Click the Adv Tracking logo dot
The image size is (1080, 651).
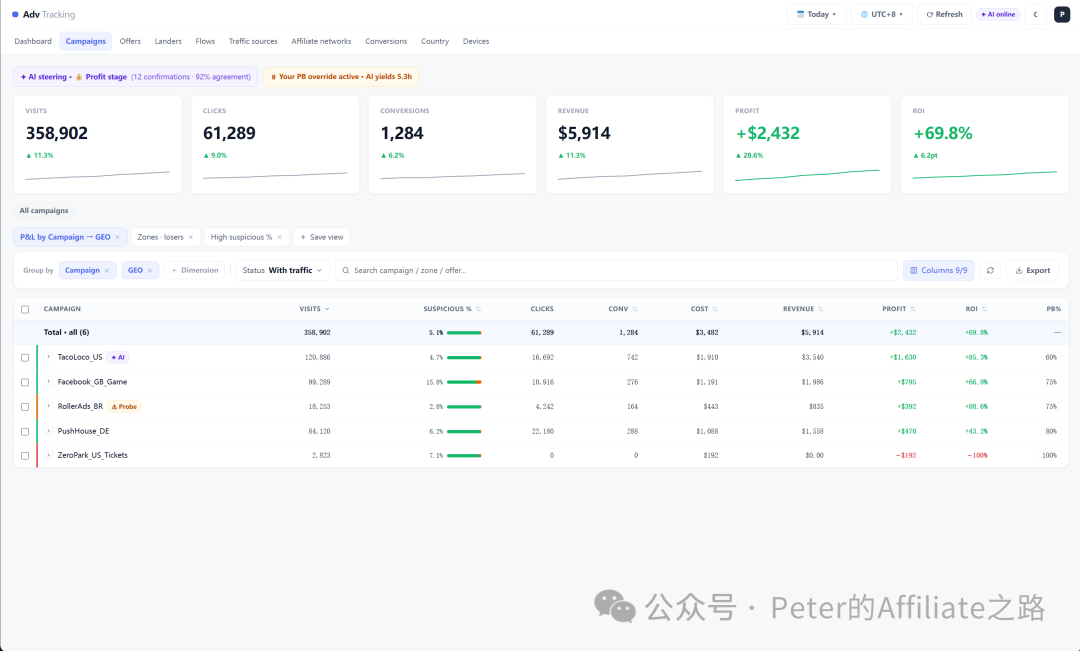pyautogui.click(x=15, y=14)
